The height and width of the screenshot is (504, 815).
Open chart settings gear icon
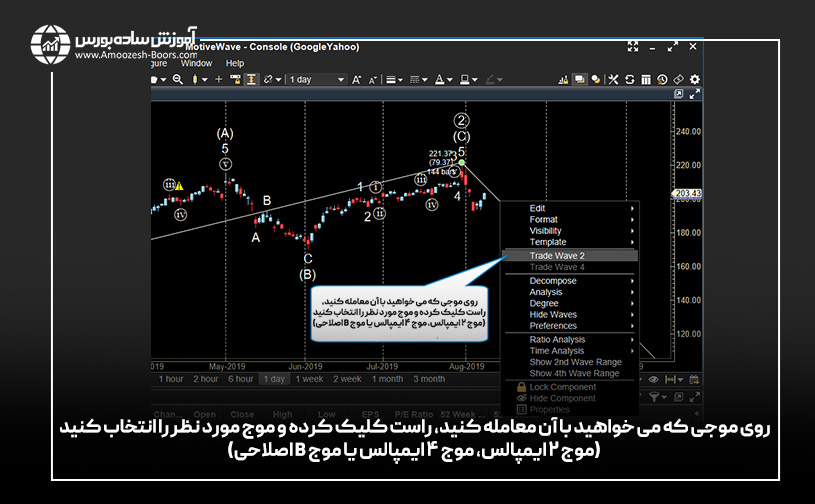pos(694,79)
